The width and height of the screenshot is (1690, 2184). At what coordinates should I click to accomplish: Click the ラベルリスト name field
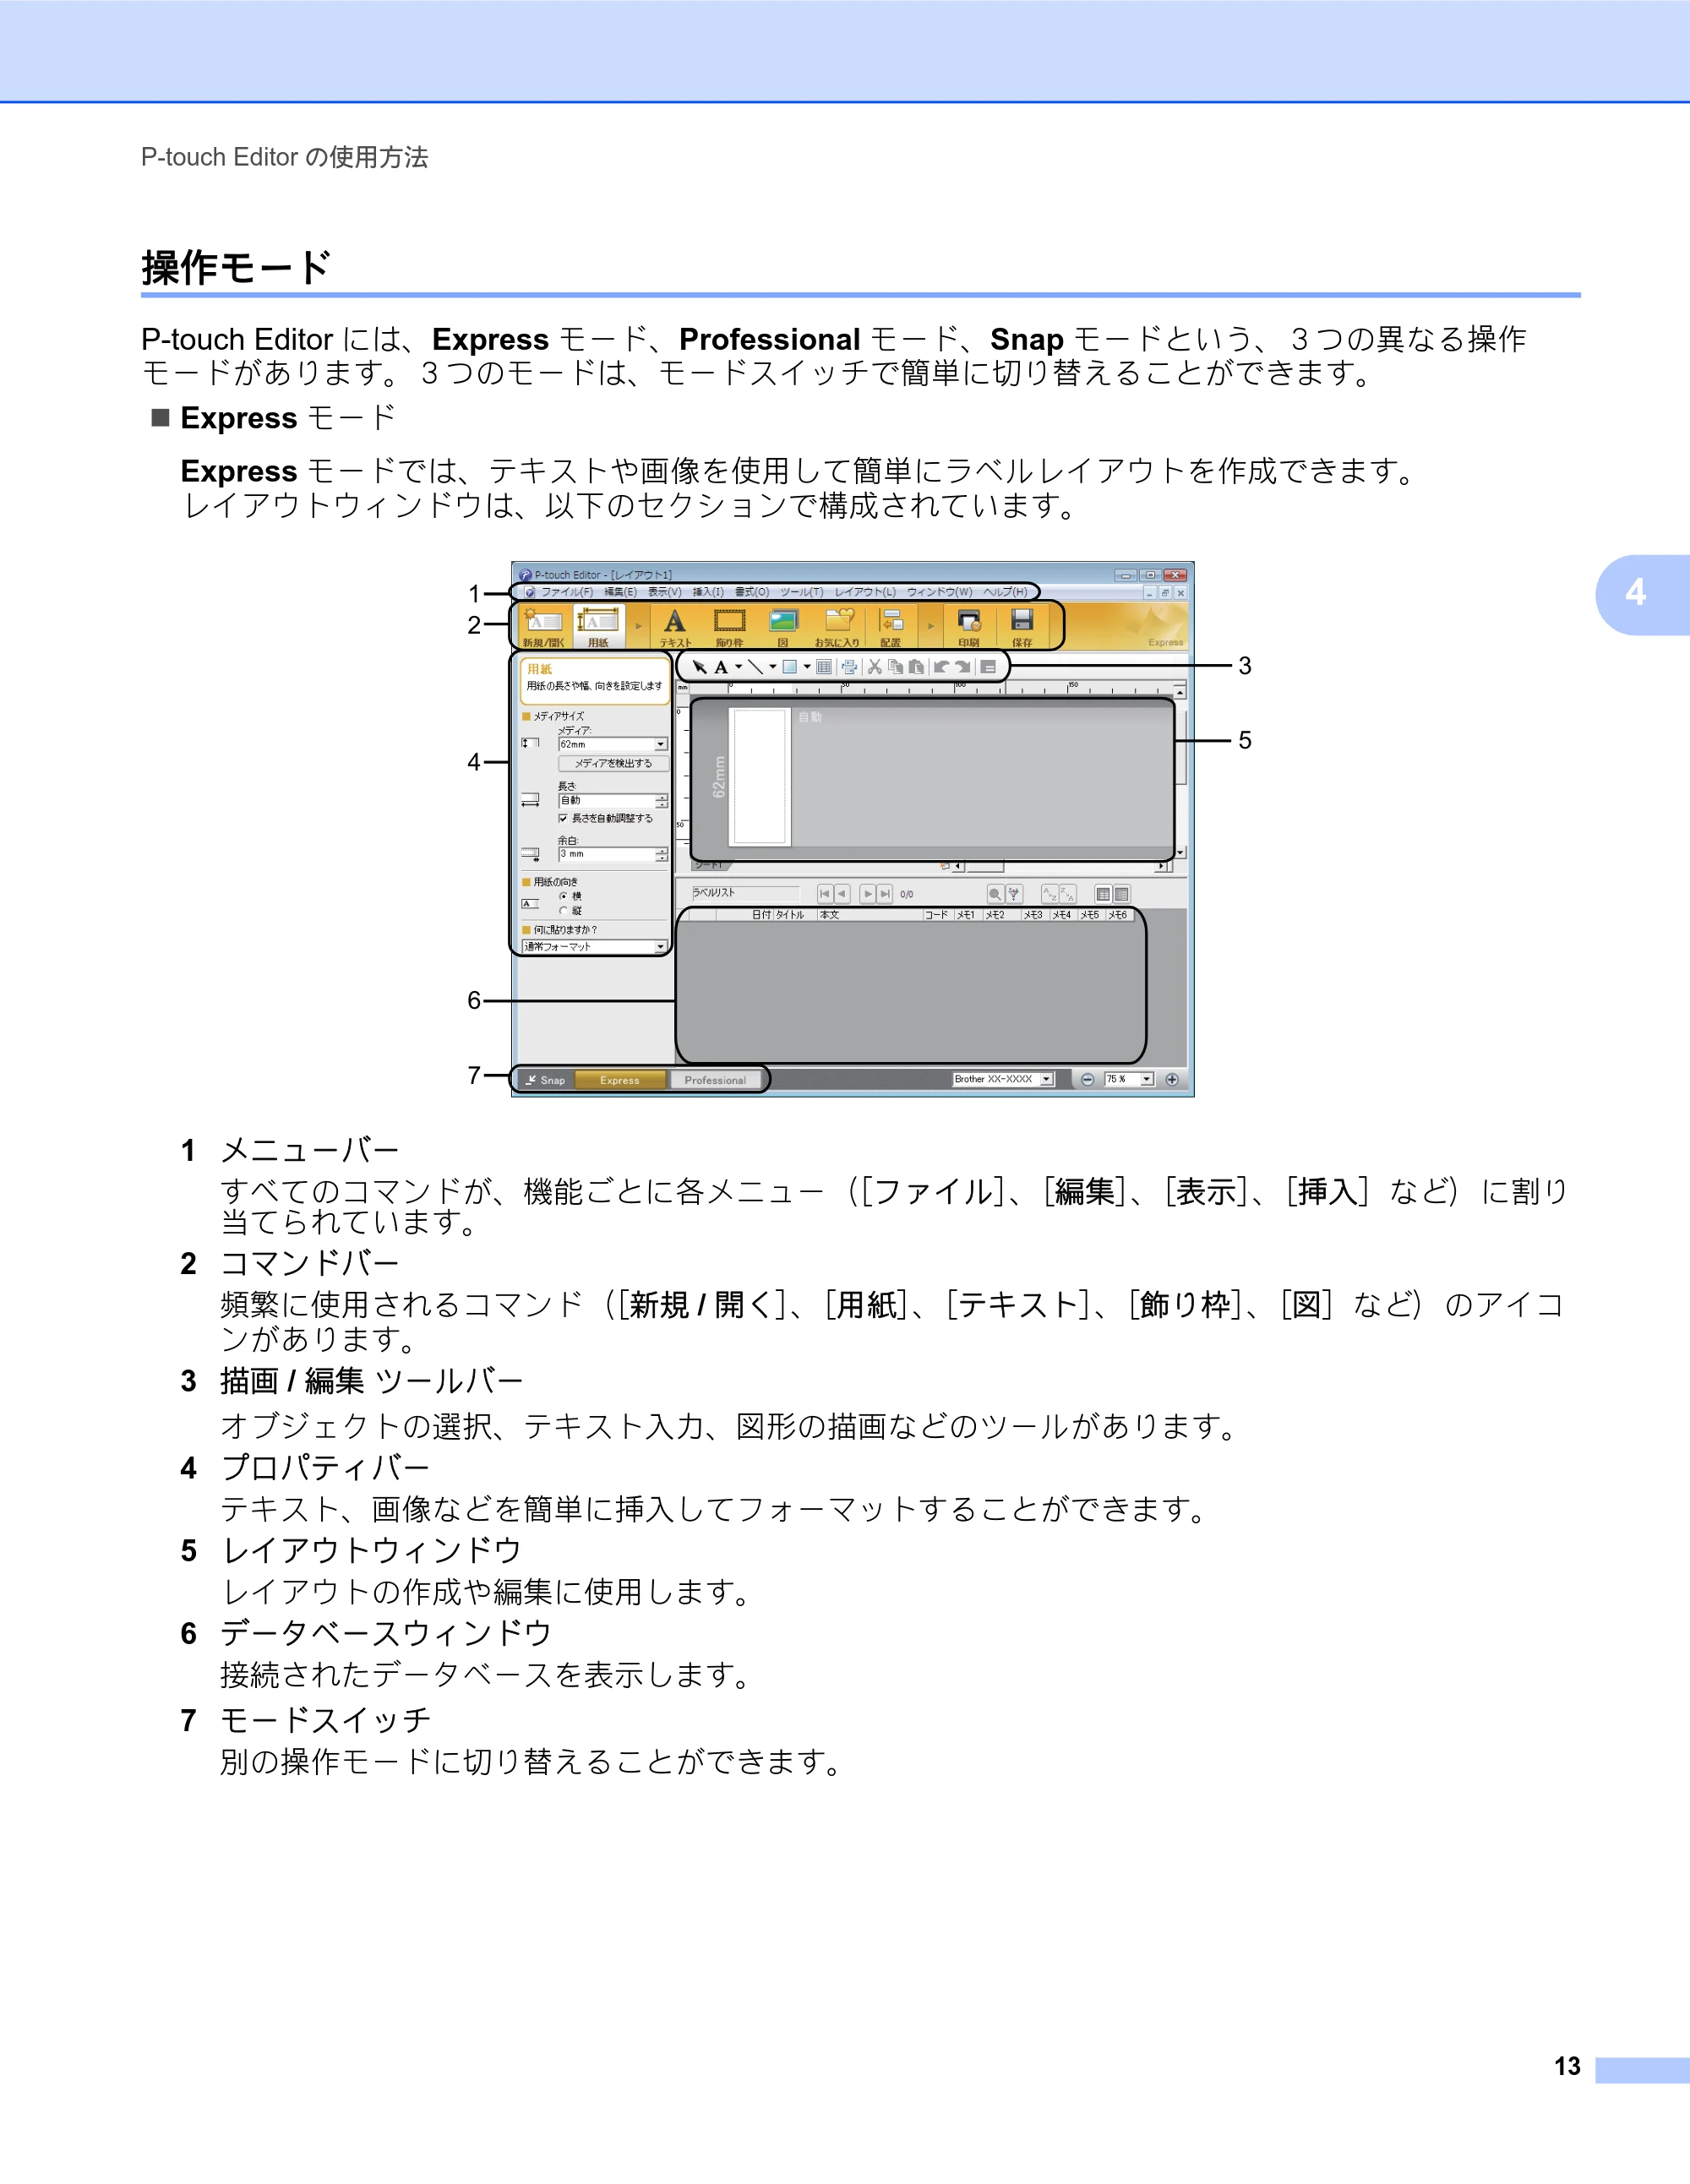(x=746, y=893)
